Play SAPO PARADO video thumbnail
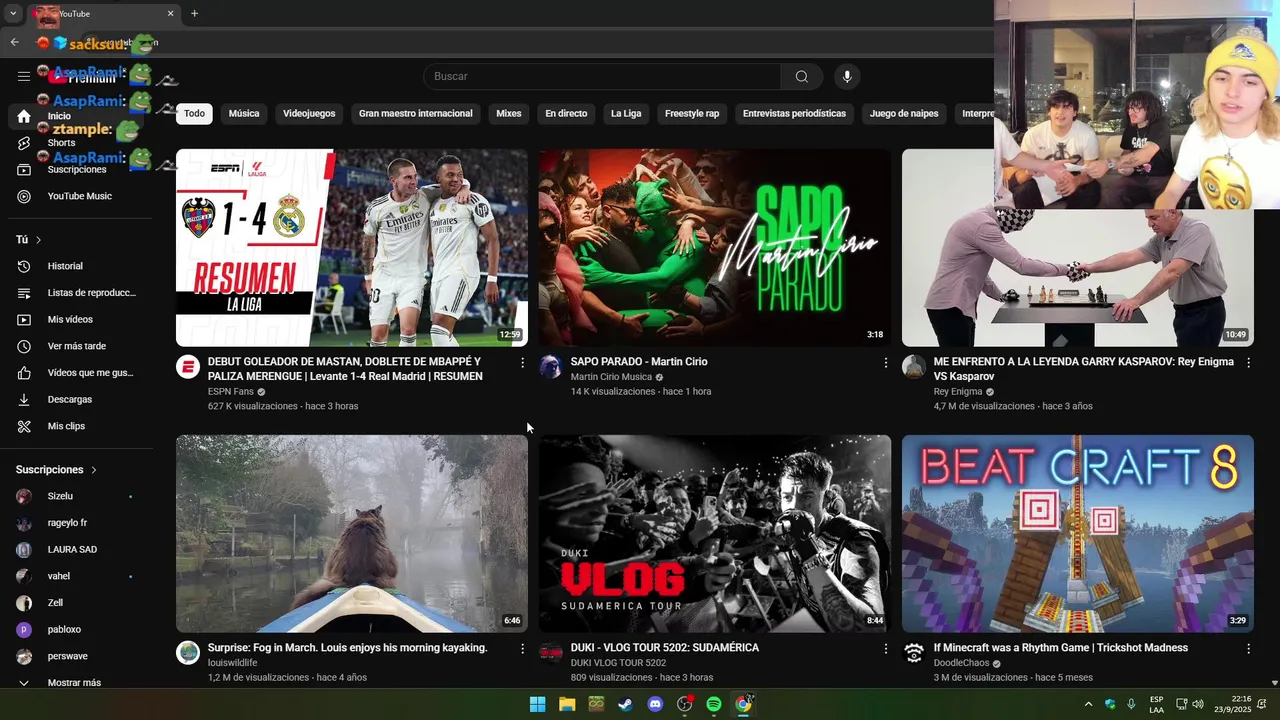Viewport: 1280px width, 720px height. pos(715,248)
